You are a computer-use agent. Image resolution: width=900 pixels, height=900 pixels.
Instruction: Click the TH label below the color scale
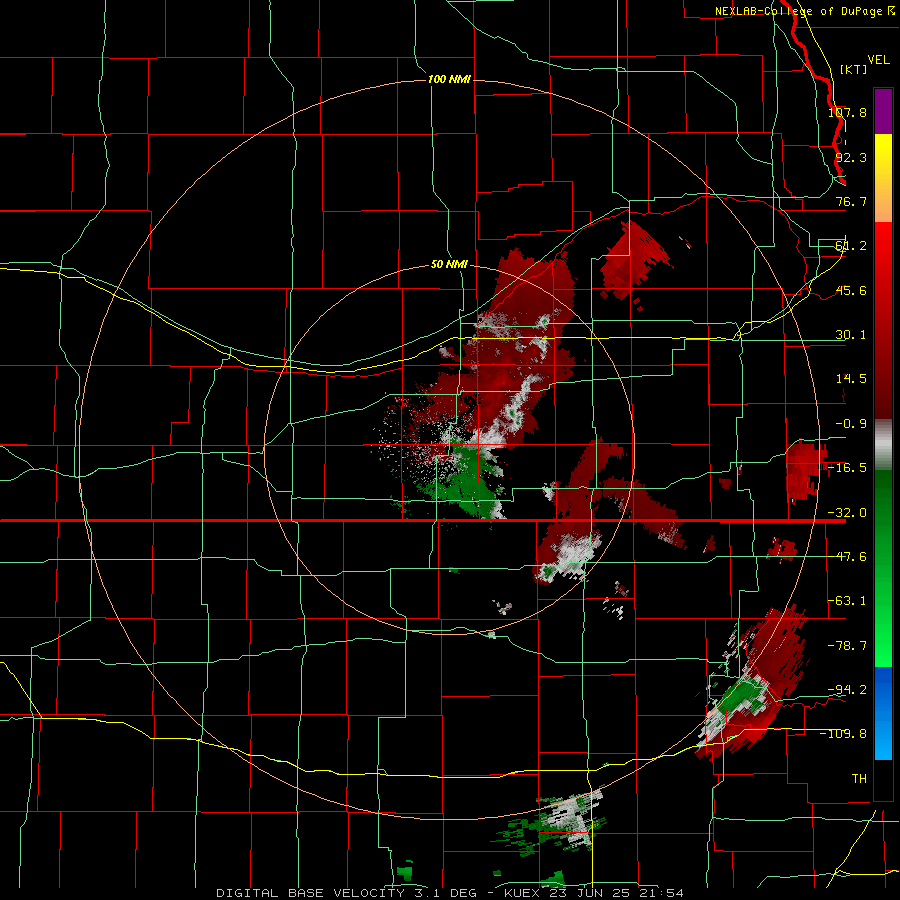pyautogui.click(x=859, y=778)
